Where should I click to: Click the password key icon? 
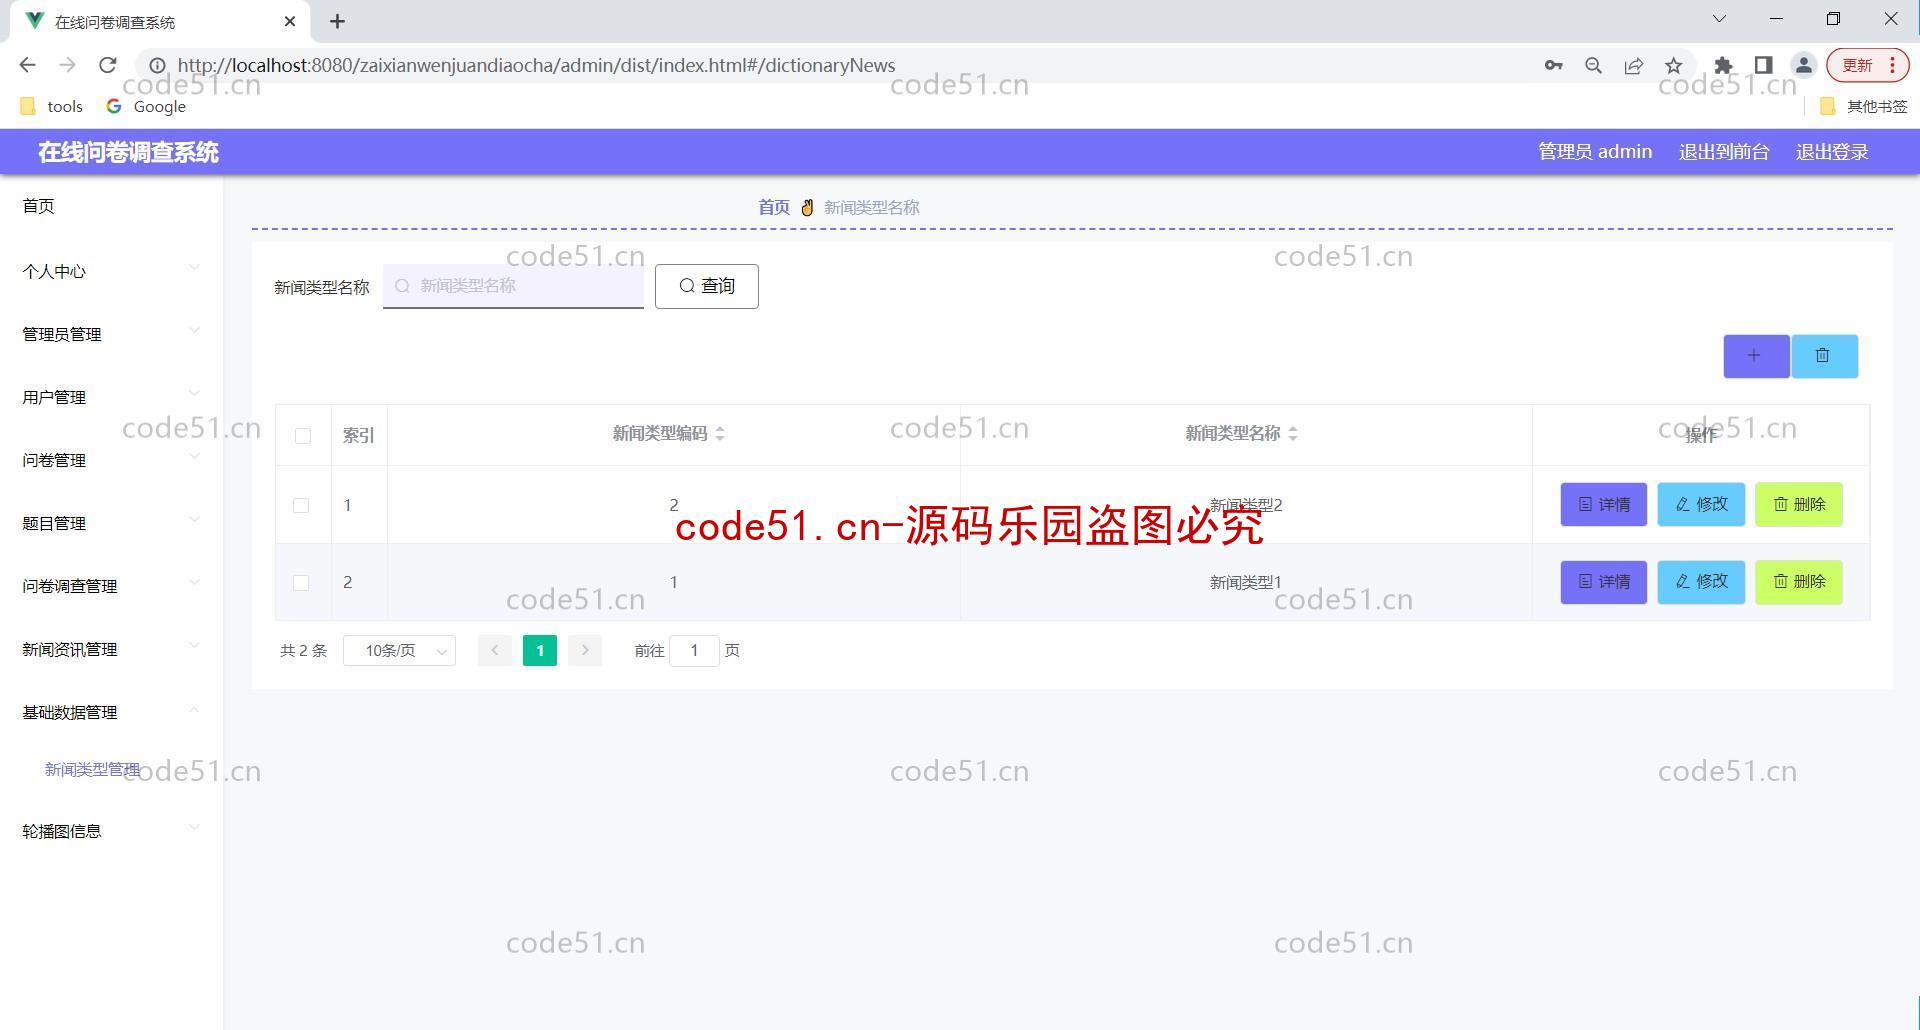1553,65
